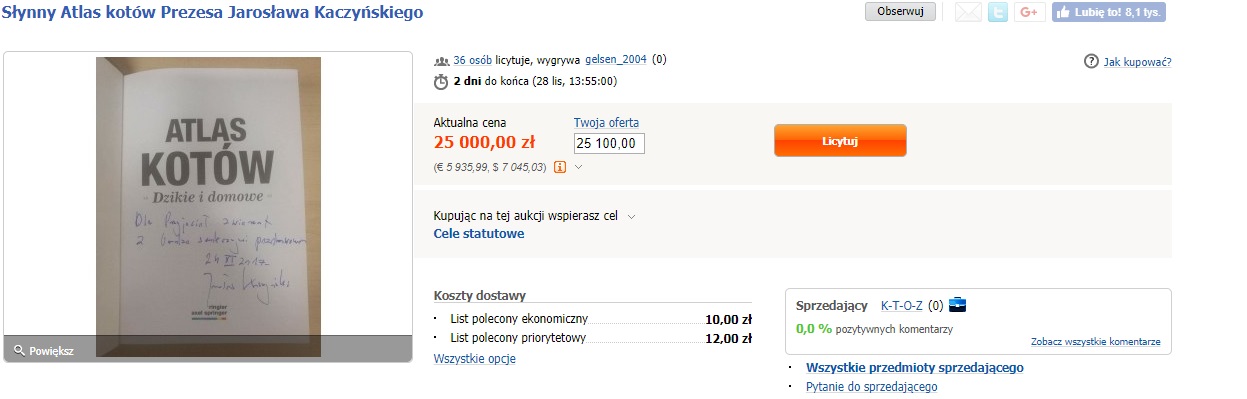Click the orange Licytuj bid button
This screenshot has height=399, width=1247.
coord(840,141)
